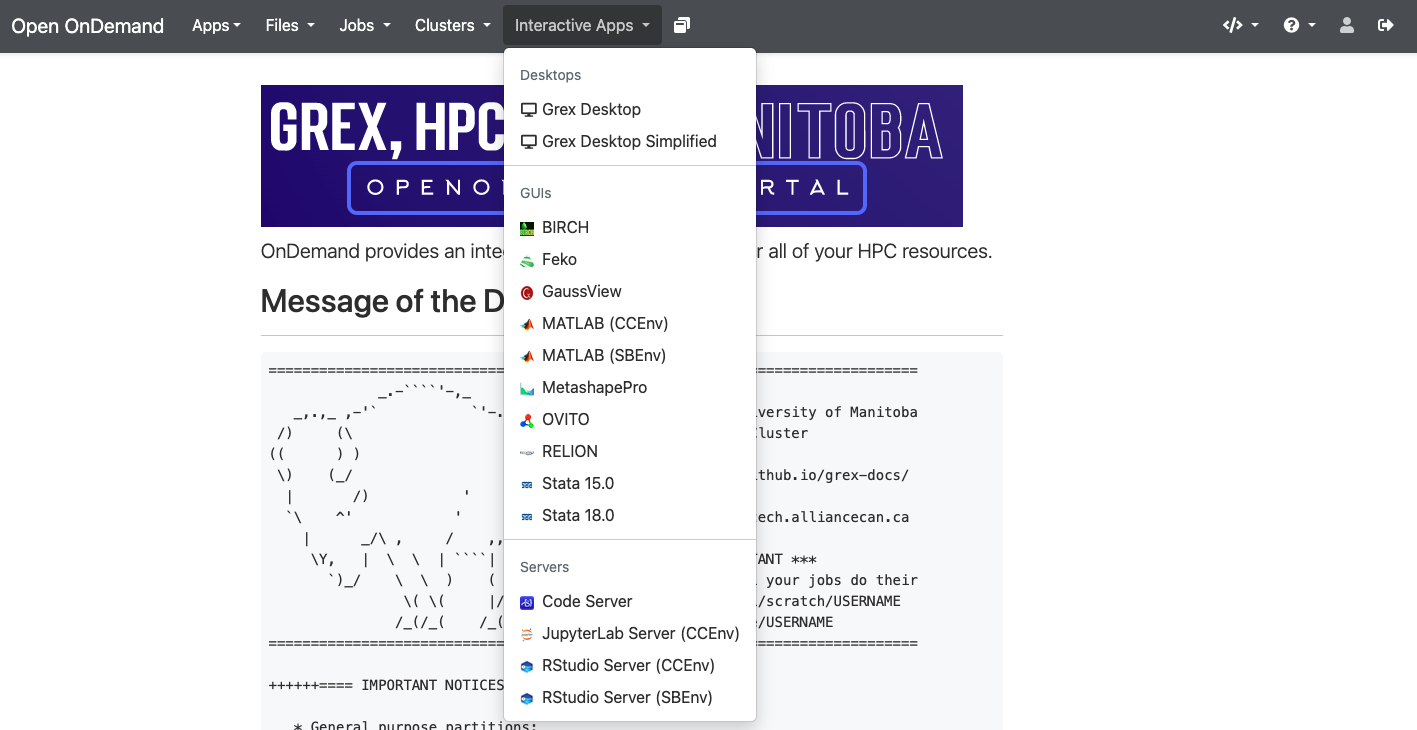Screen dimensions: 1417x730
Task: Expand the Jobs dropdown
Action: point(365,25)
